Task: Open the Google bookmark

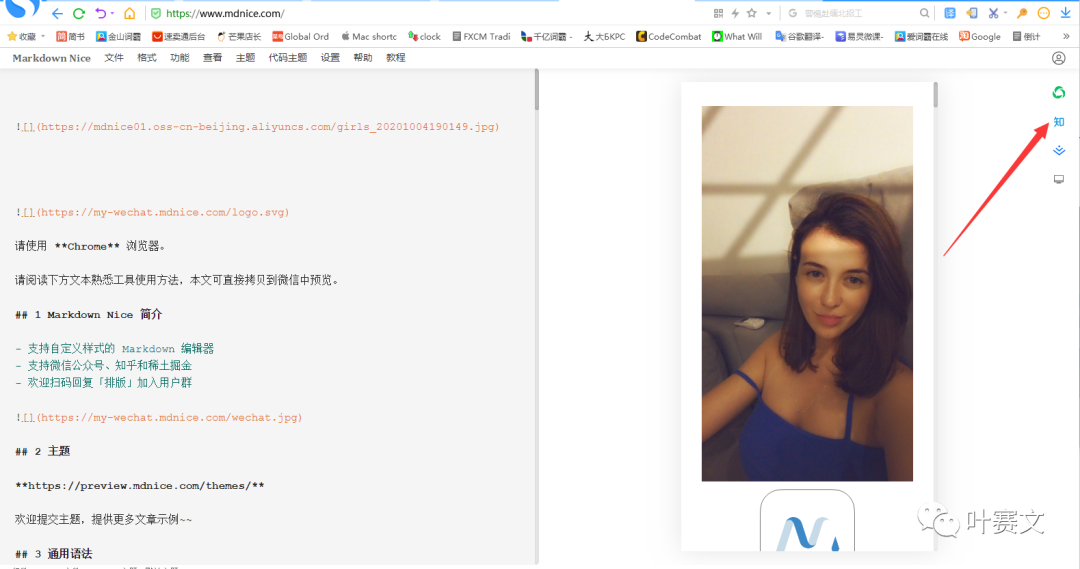Action: [979, 37]
